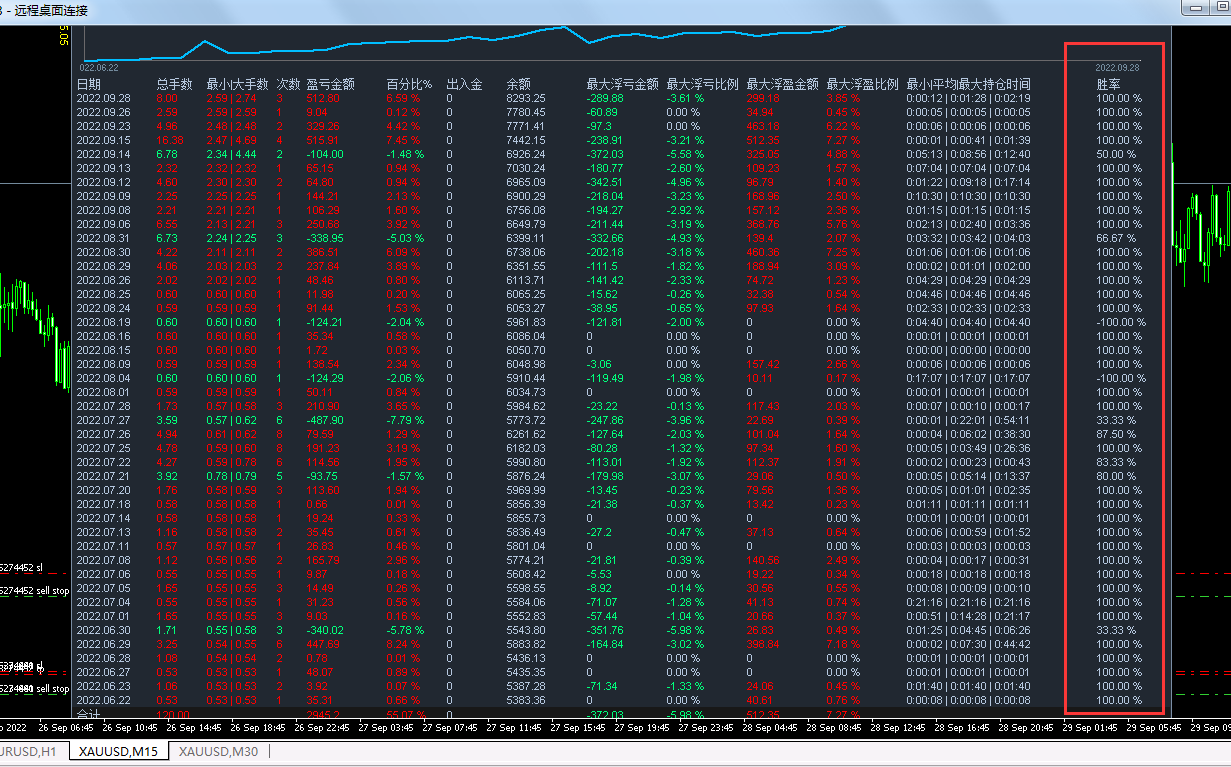This screenshot has height=767, width=1231.
Task: Click the balance value 7442.15
Action: [526, 140]
